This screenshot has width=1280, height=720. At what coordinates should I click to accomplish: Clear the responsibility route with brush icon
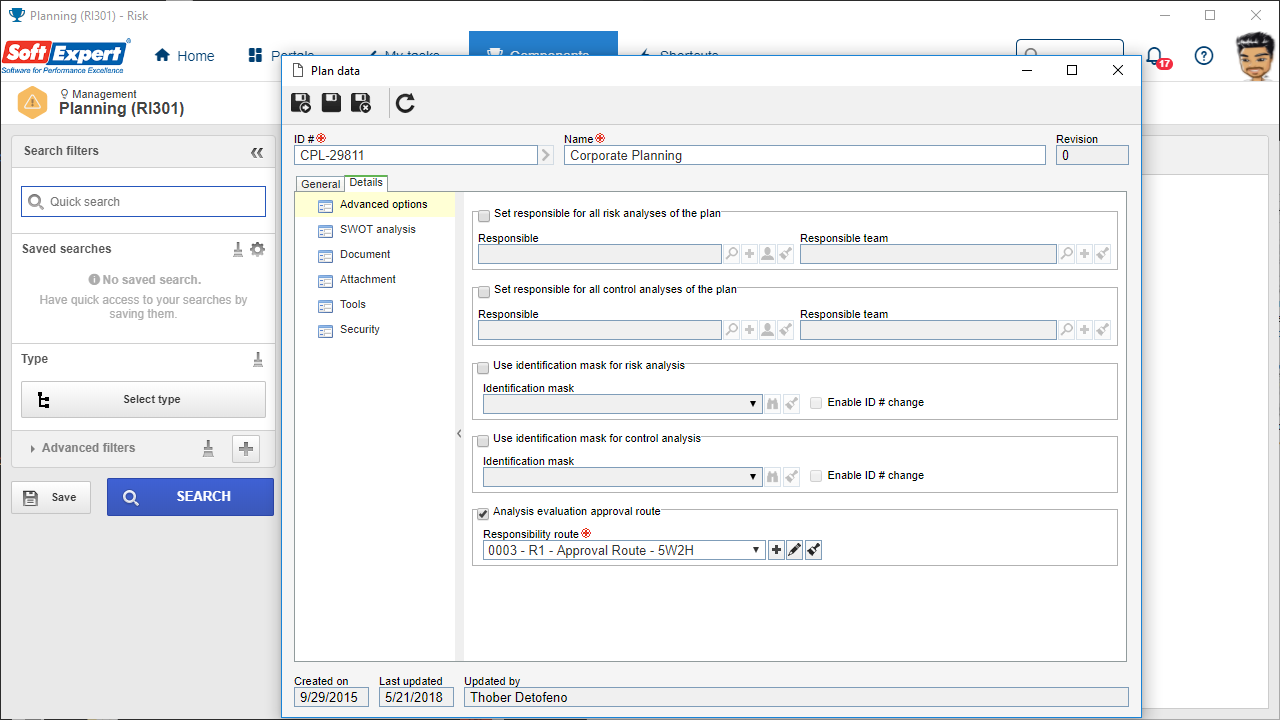point(813,550)
